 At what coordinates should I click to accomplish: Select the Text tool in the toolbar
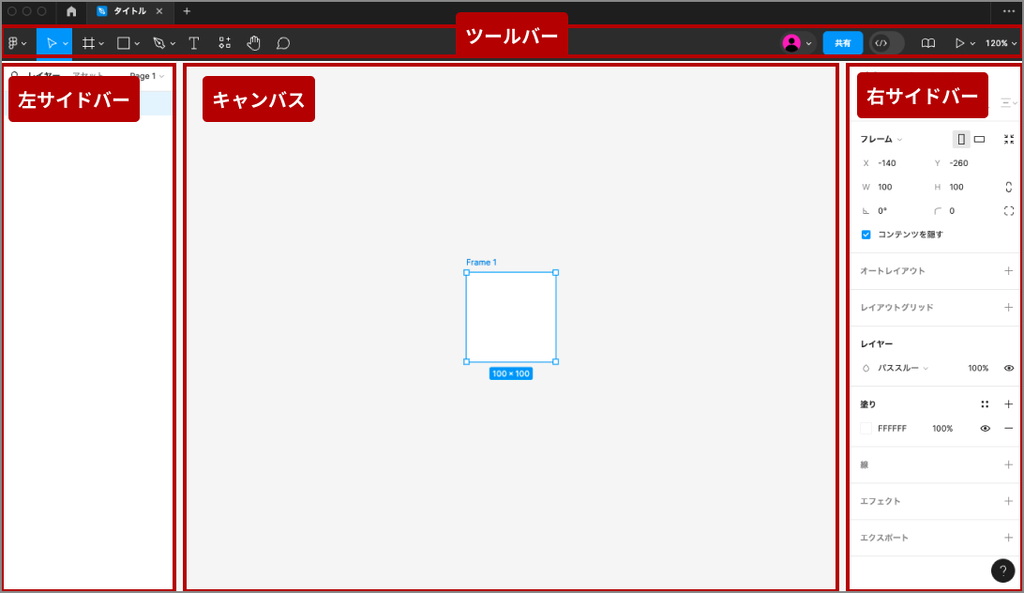[194, 43]
